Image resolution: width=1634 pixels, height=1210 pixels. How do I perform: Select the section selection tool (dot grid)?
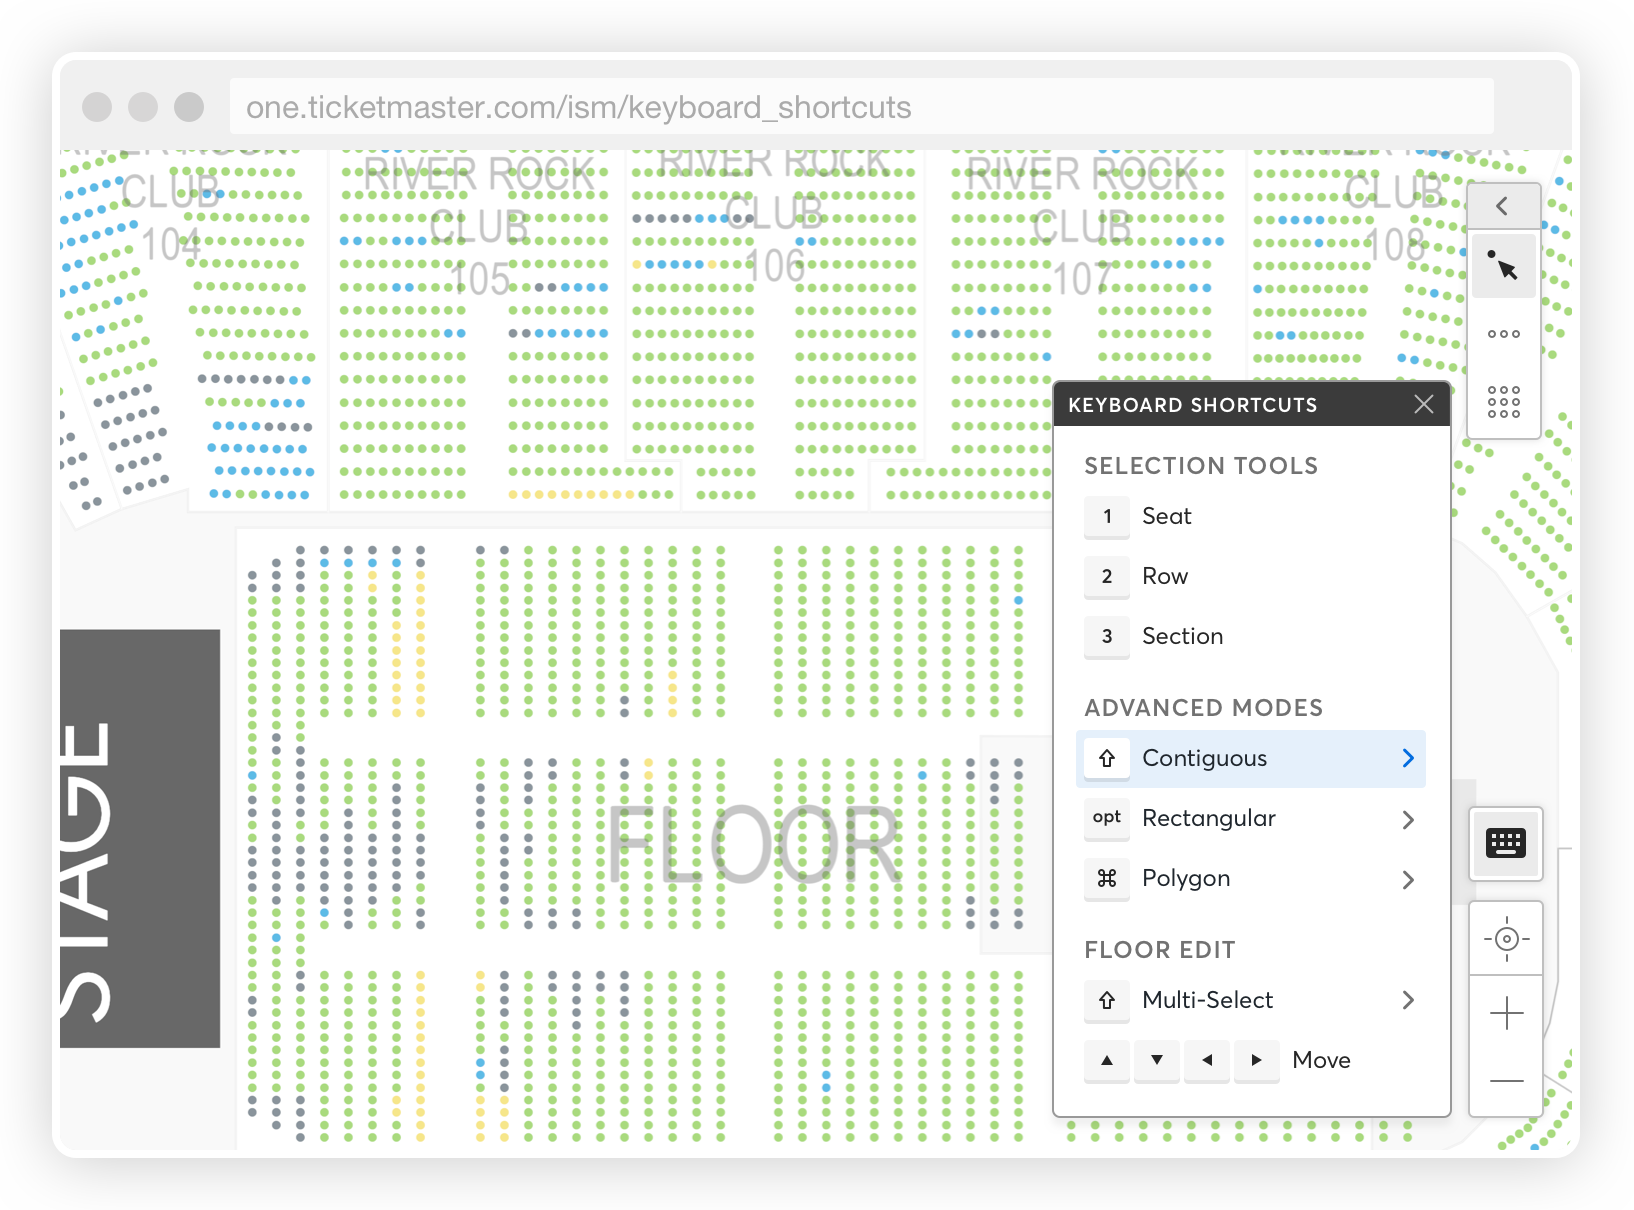(x=1503, y=401)
